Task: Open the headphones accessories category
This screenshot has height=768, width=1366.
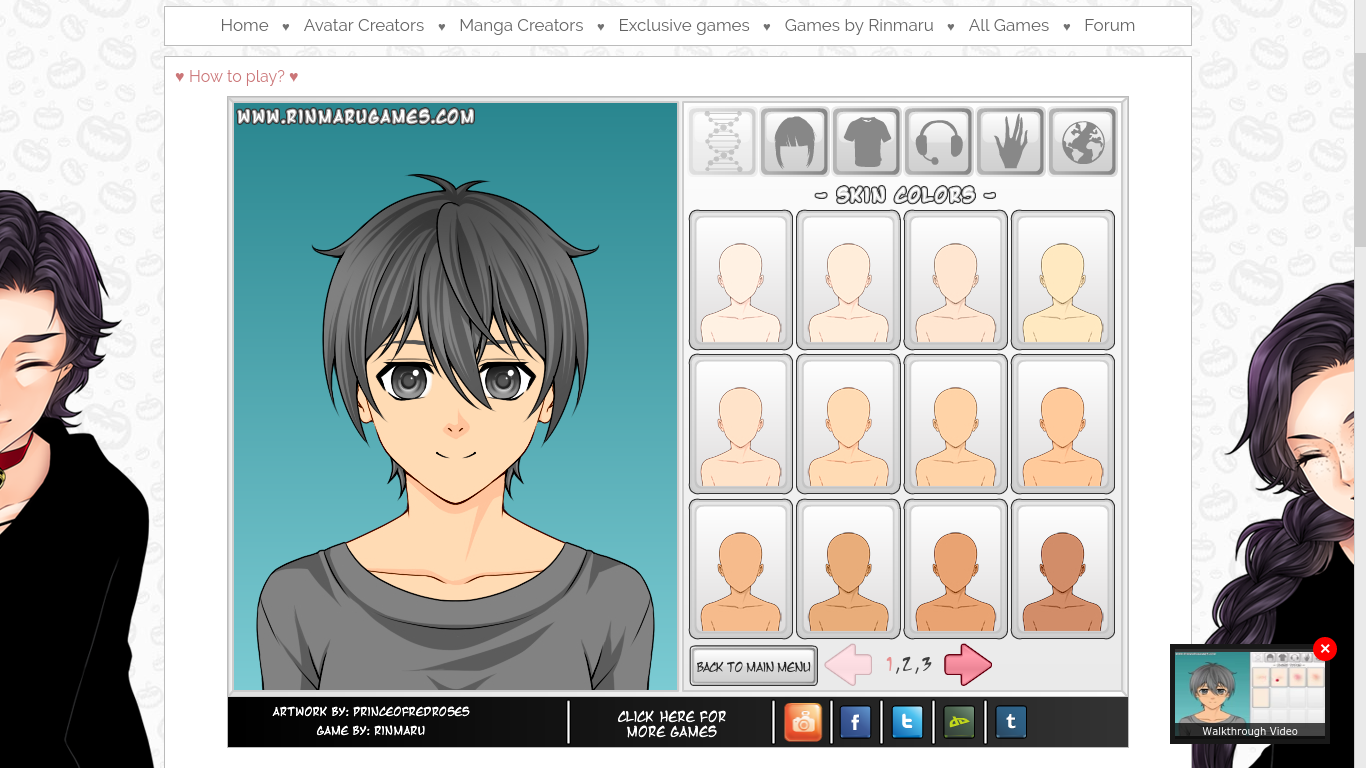Action: point(938,142)
